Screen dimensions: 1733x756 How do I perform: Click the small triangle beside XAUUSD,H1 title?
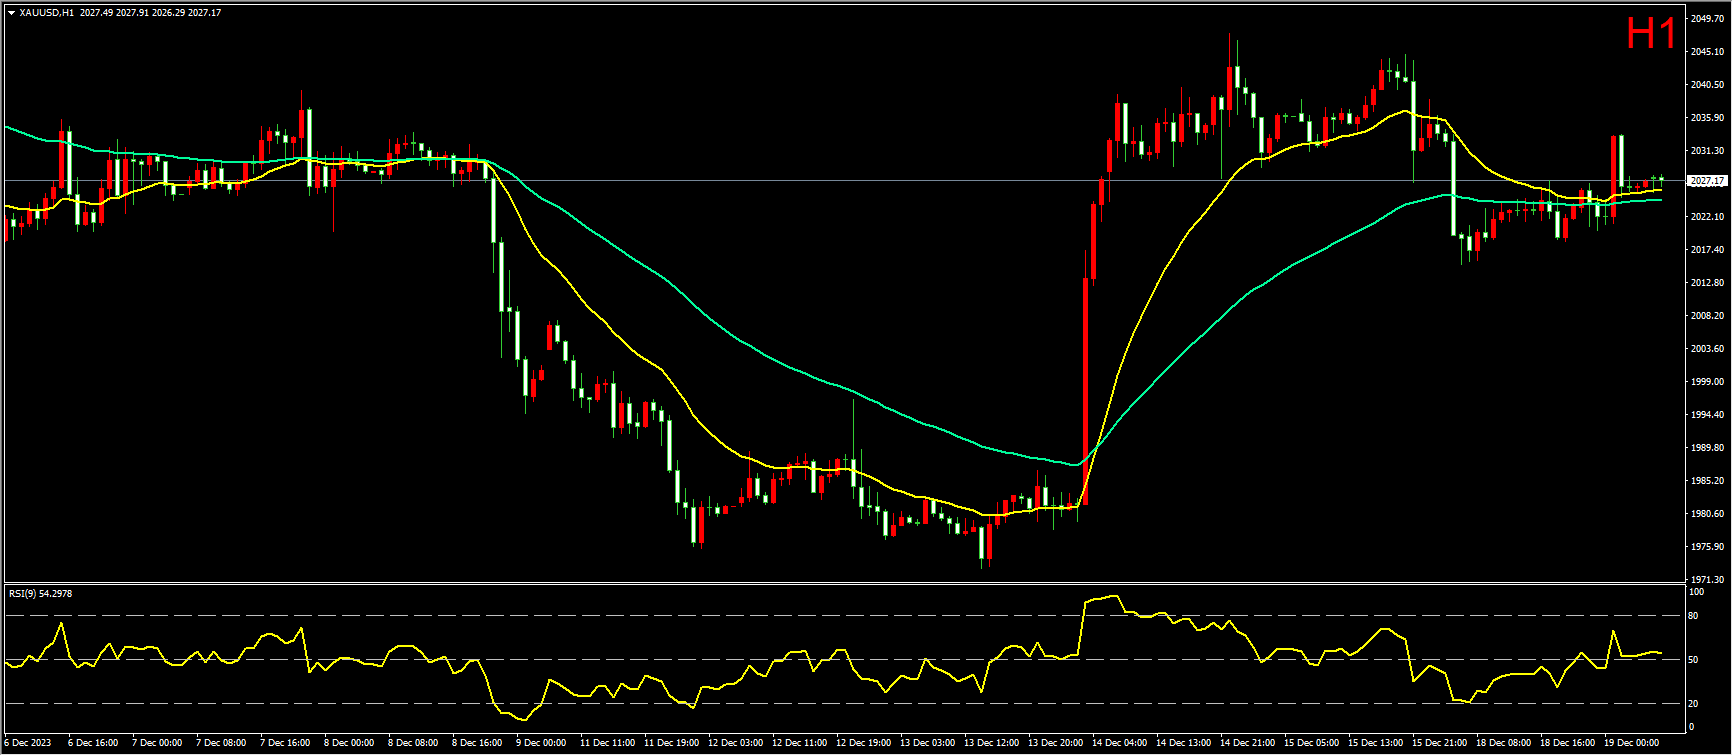pos(11,13)
